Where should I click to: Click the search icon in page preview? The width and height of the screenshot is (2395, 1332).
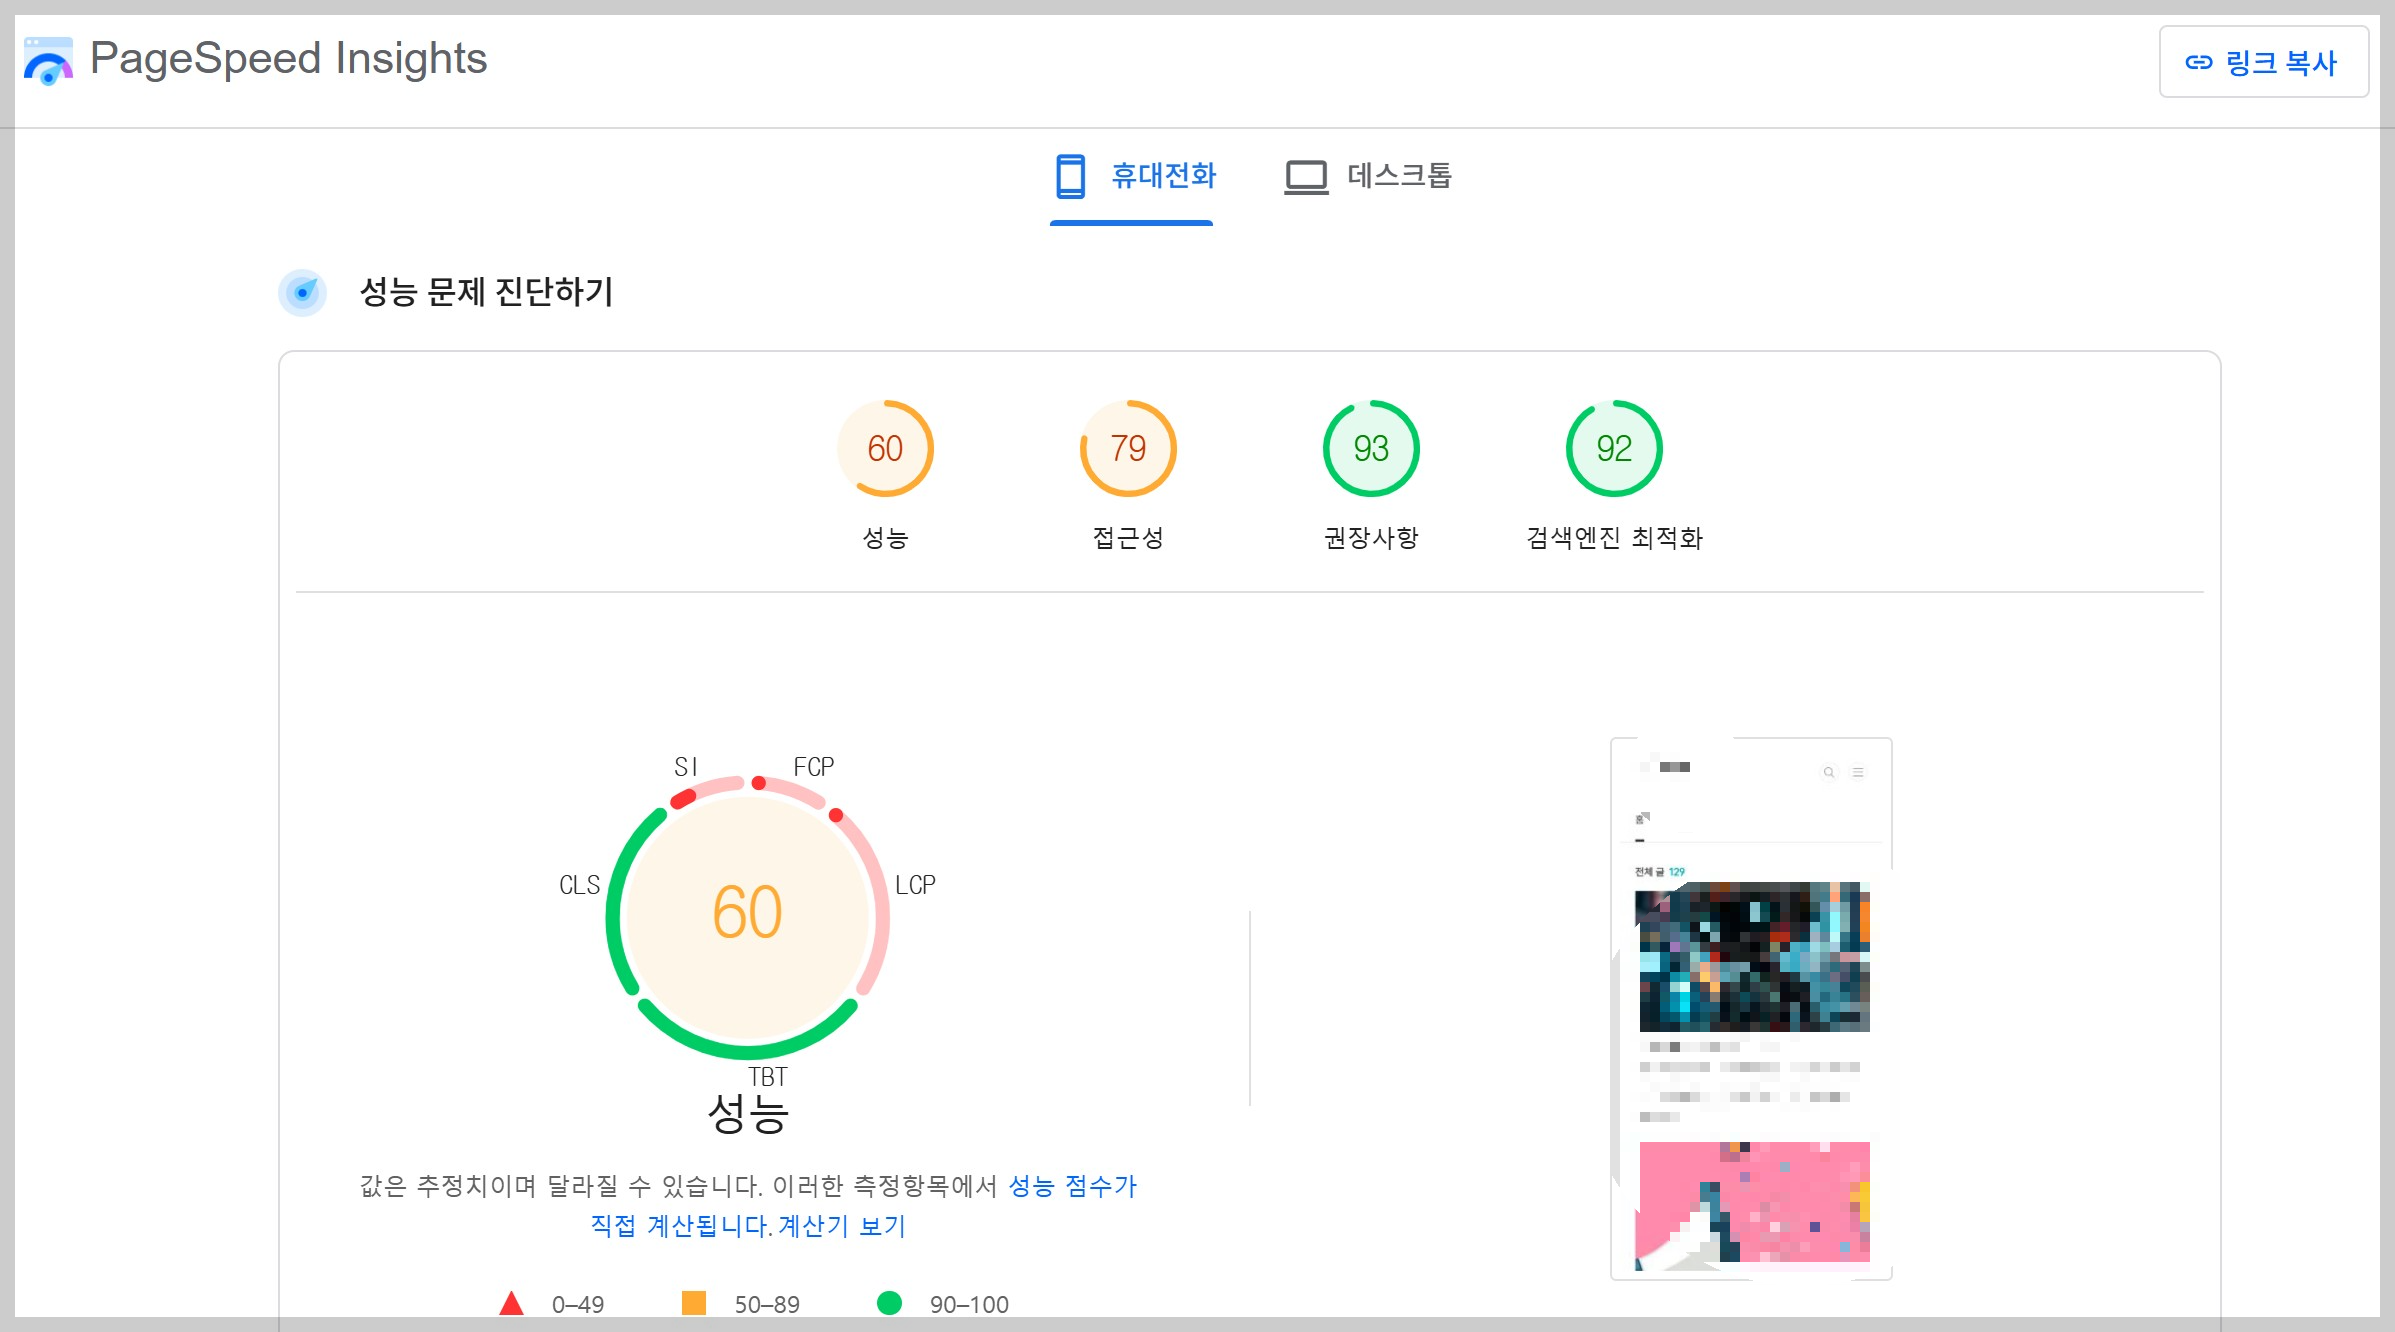pyautogui.click(x=1828, y=772)
